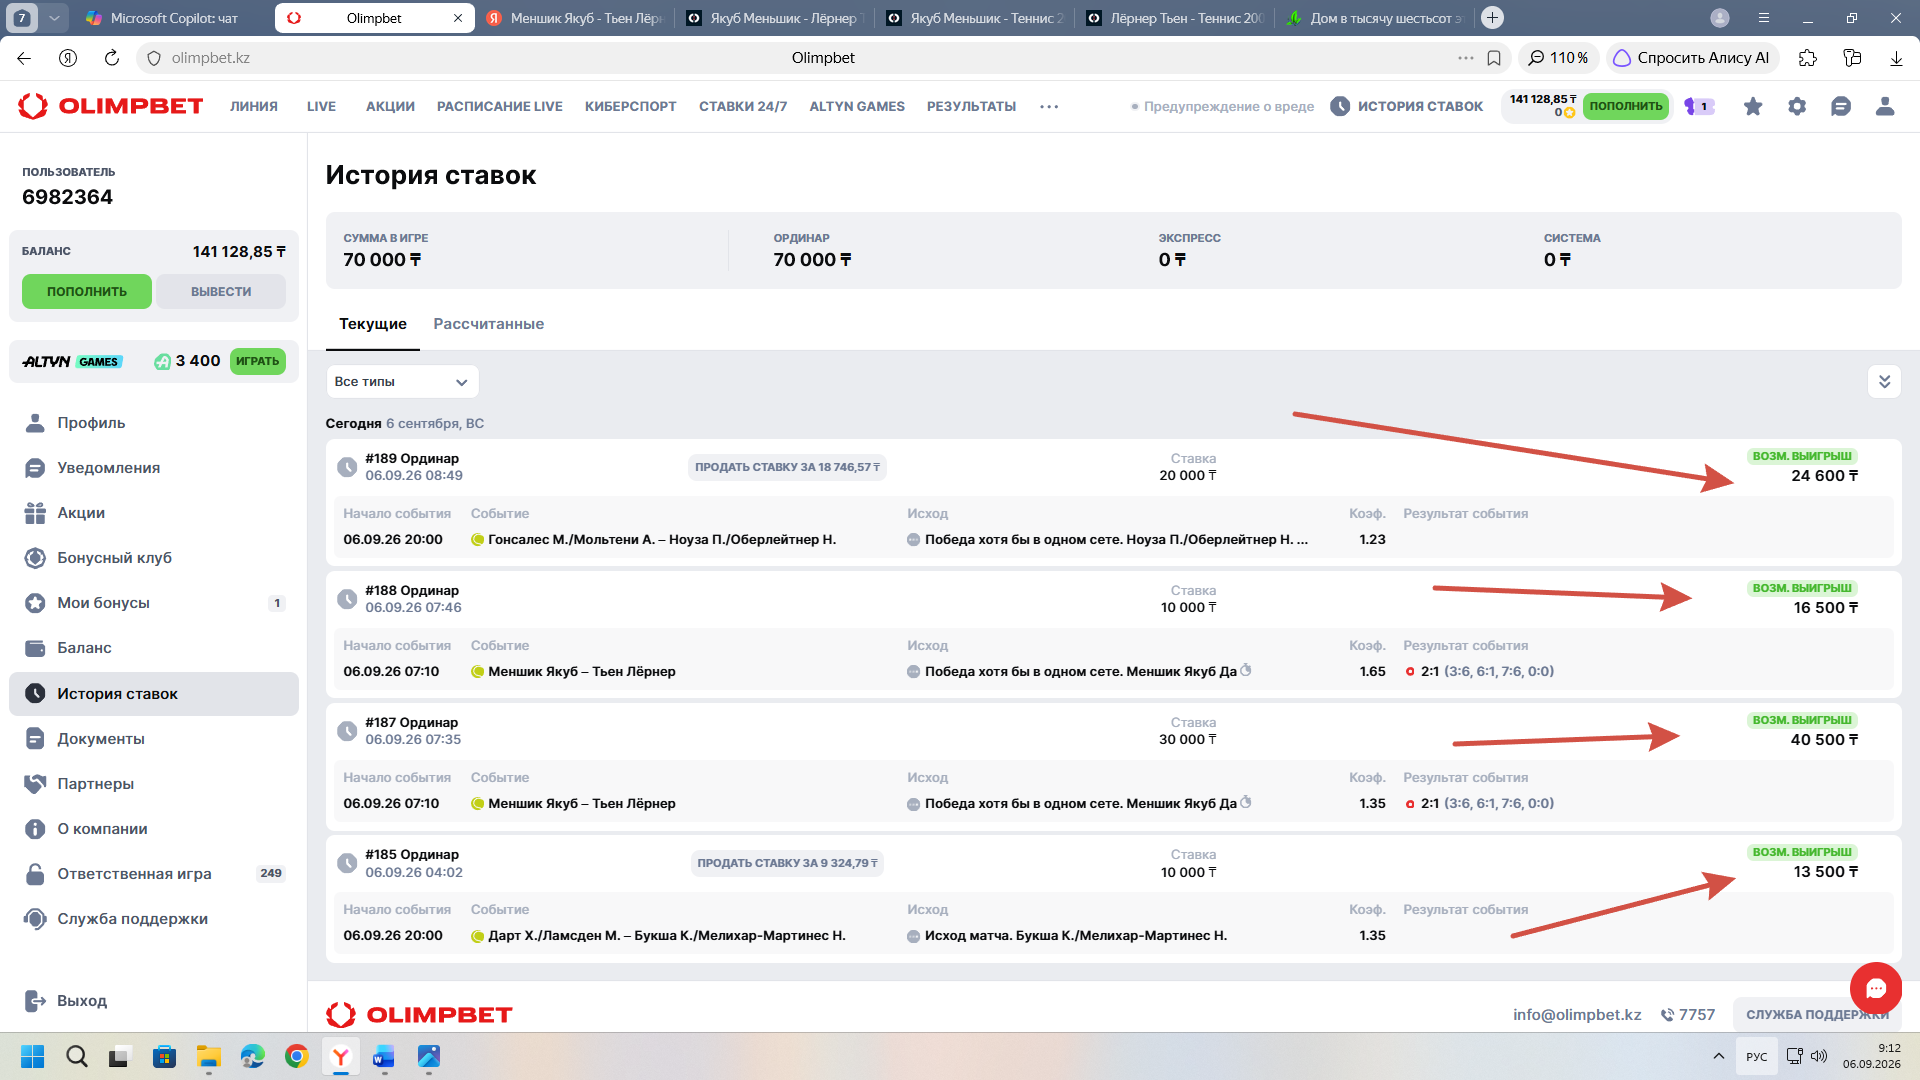Open 'Мои бонусы' in sidebar
The width and height of the screenshot is (1920, 1080).
pos(154,603)
